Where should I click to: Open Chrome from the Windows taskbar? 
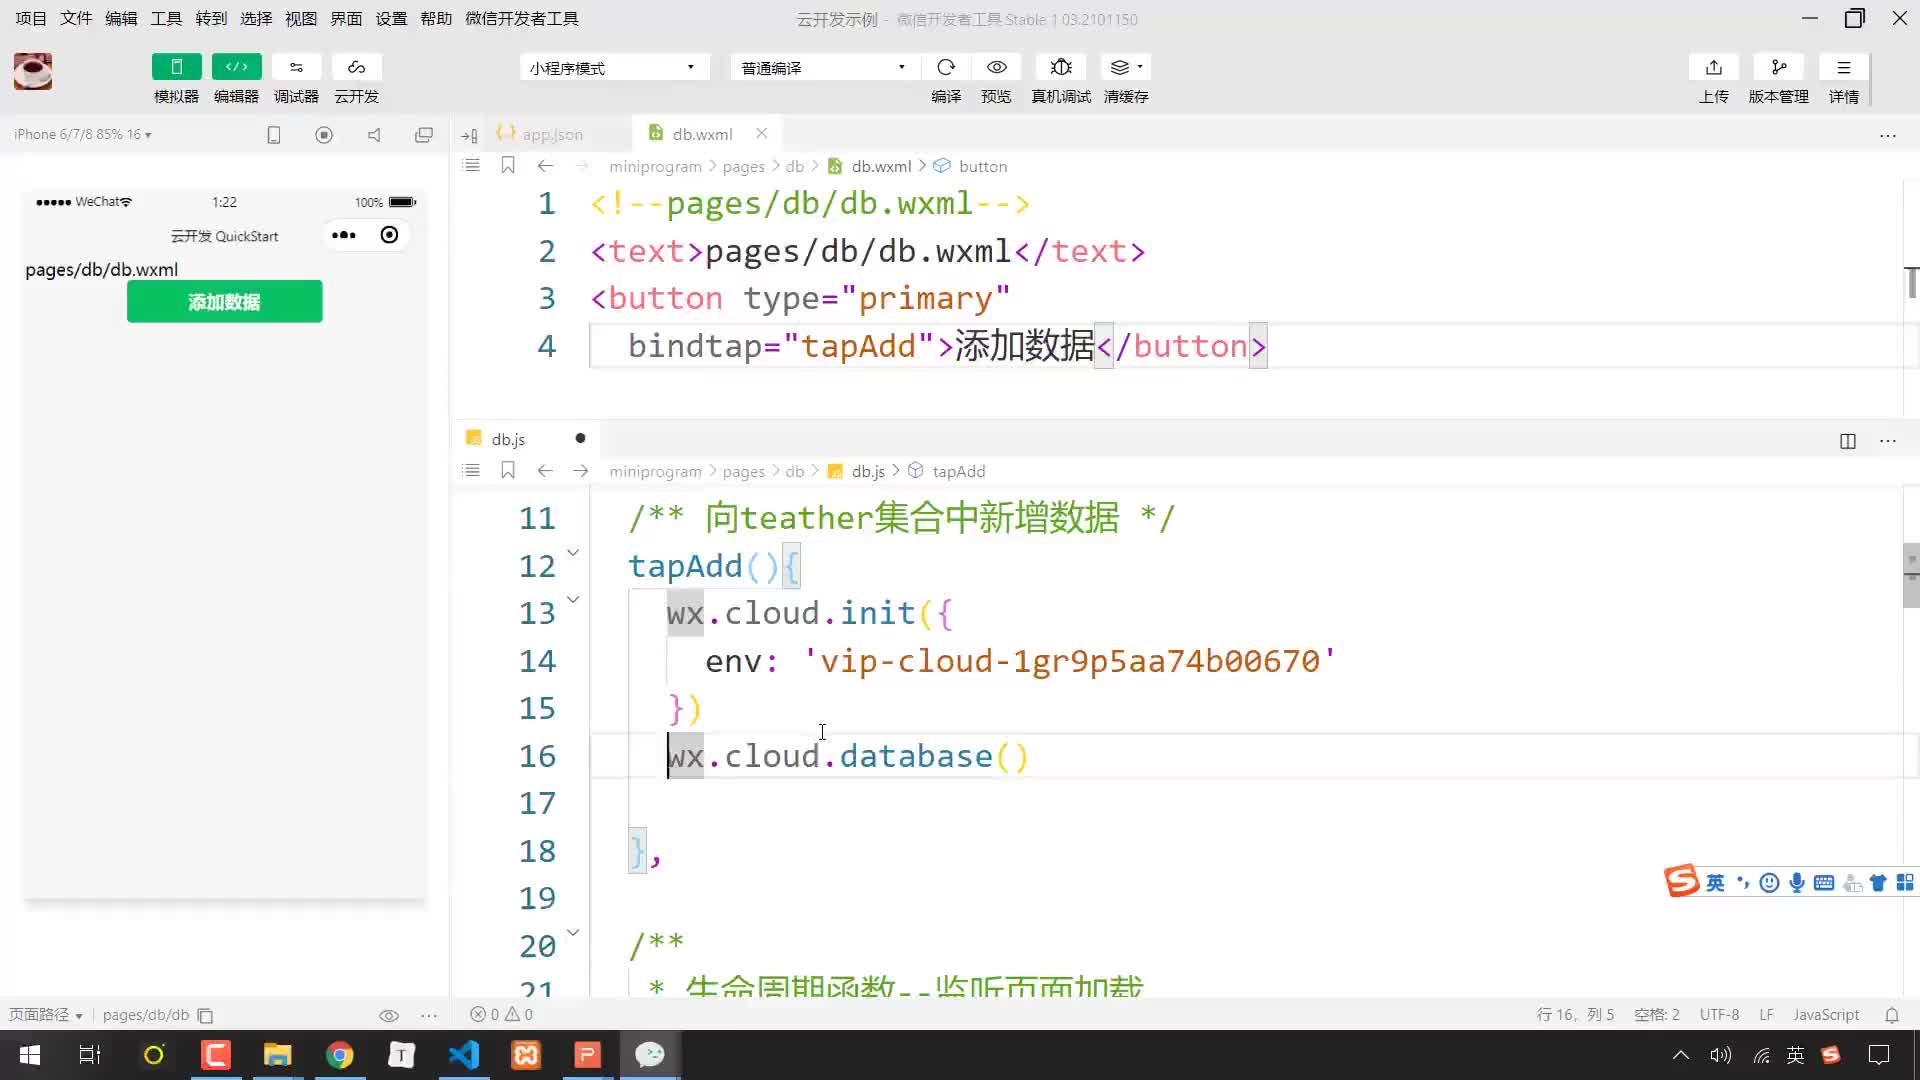(x=340, y=1055)
